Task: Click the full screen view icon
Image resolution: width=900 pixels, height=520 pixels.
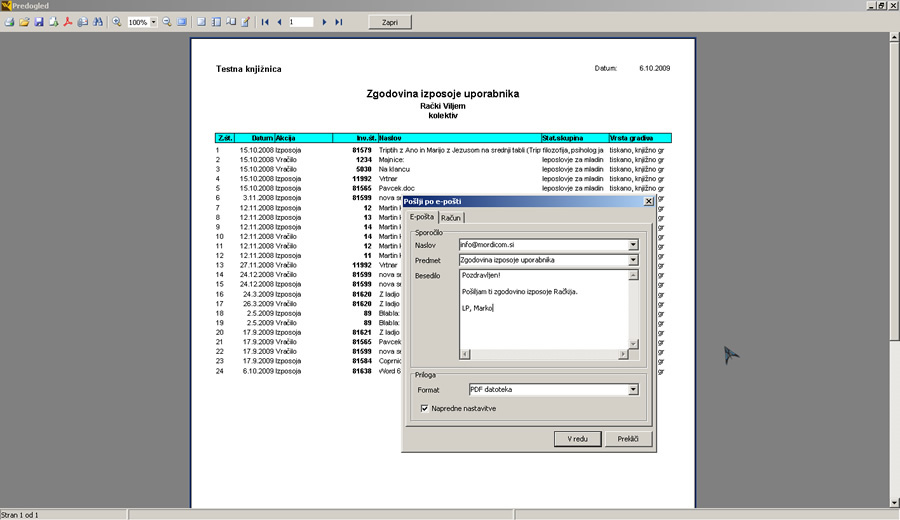Action: 182,22
